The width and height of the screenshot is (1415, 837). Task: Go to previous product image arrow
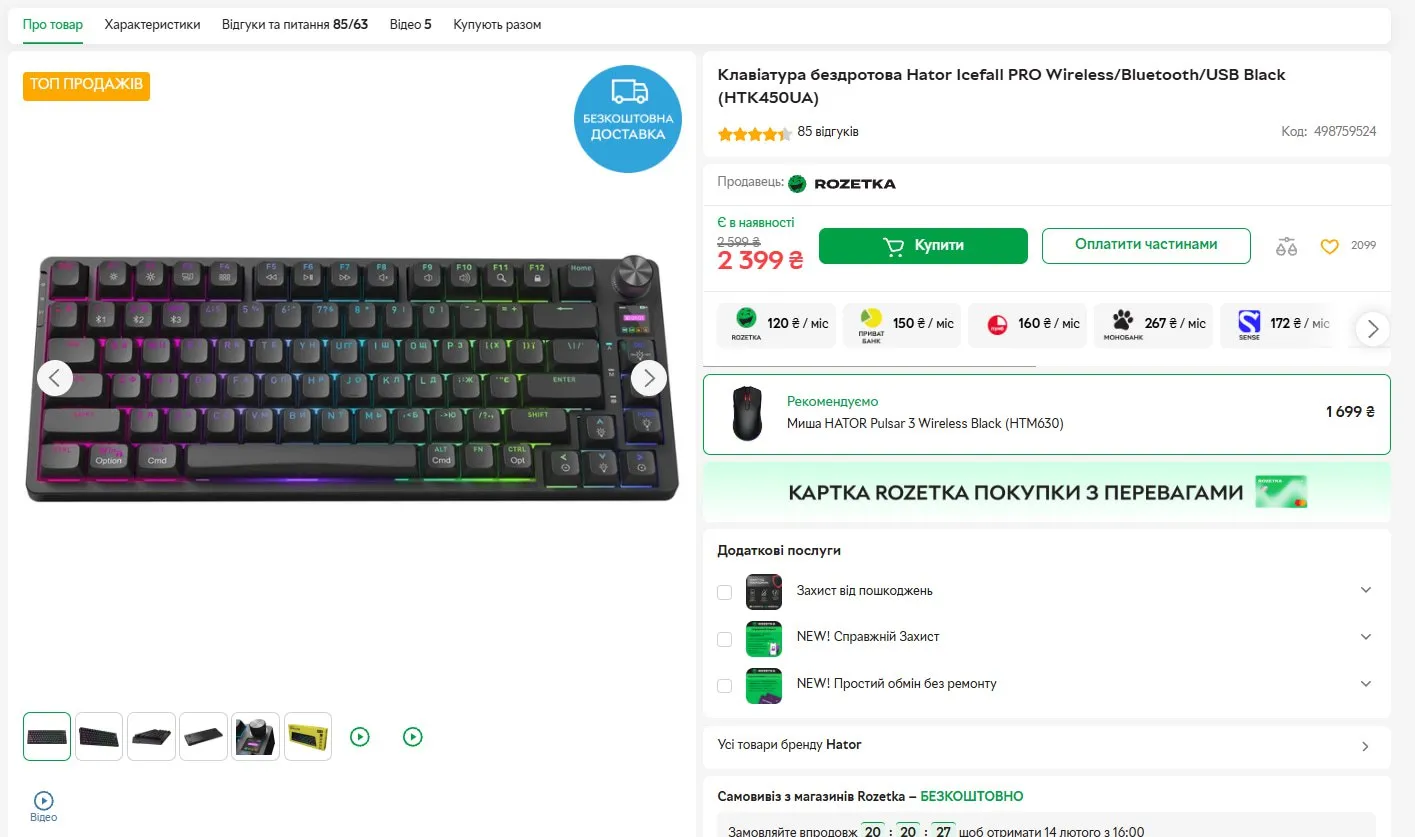pos(55,378)
